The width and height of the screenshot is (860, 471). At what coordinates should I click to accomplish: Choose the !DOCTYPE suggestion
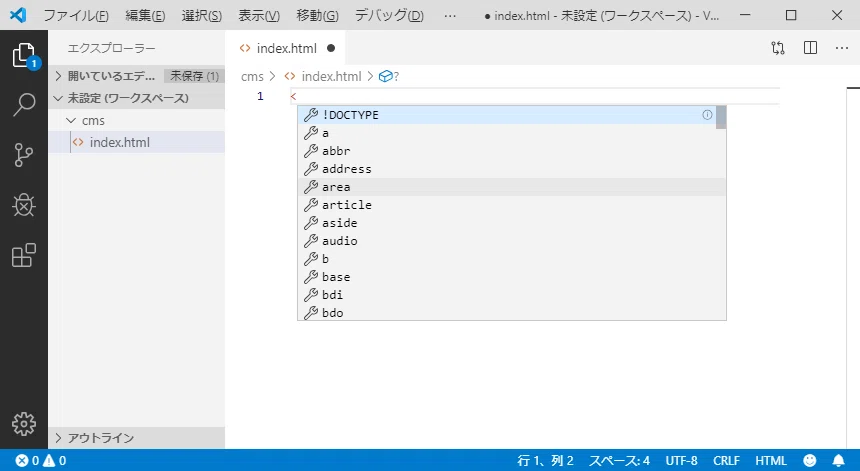click(507, 115)
